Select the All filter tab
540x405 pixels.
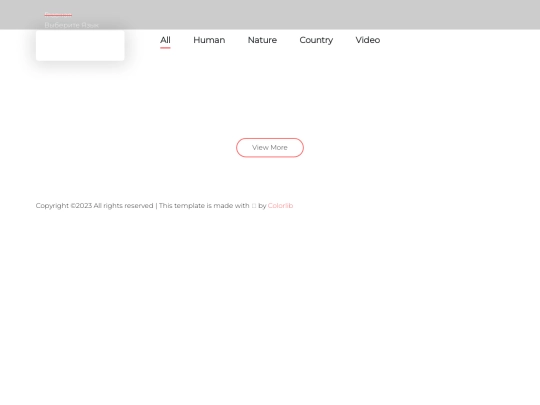coord(165,40)
